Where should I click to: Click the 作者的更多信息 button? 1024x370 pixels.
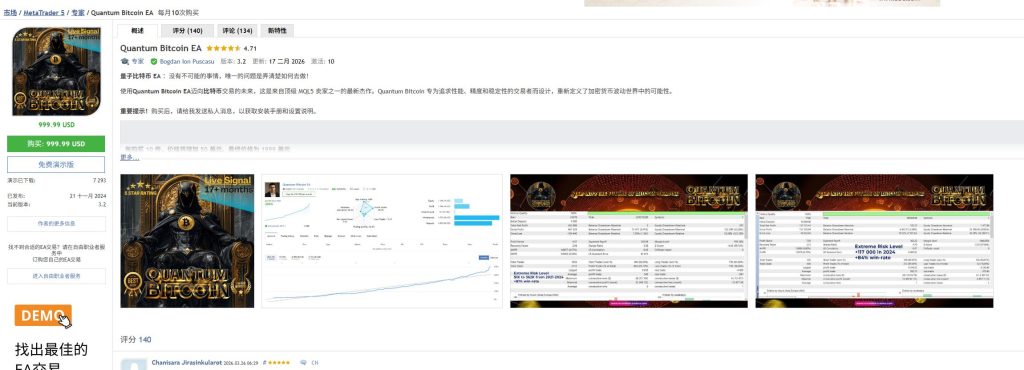click(56, 224)
